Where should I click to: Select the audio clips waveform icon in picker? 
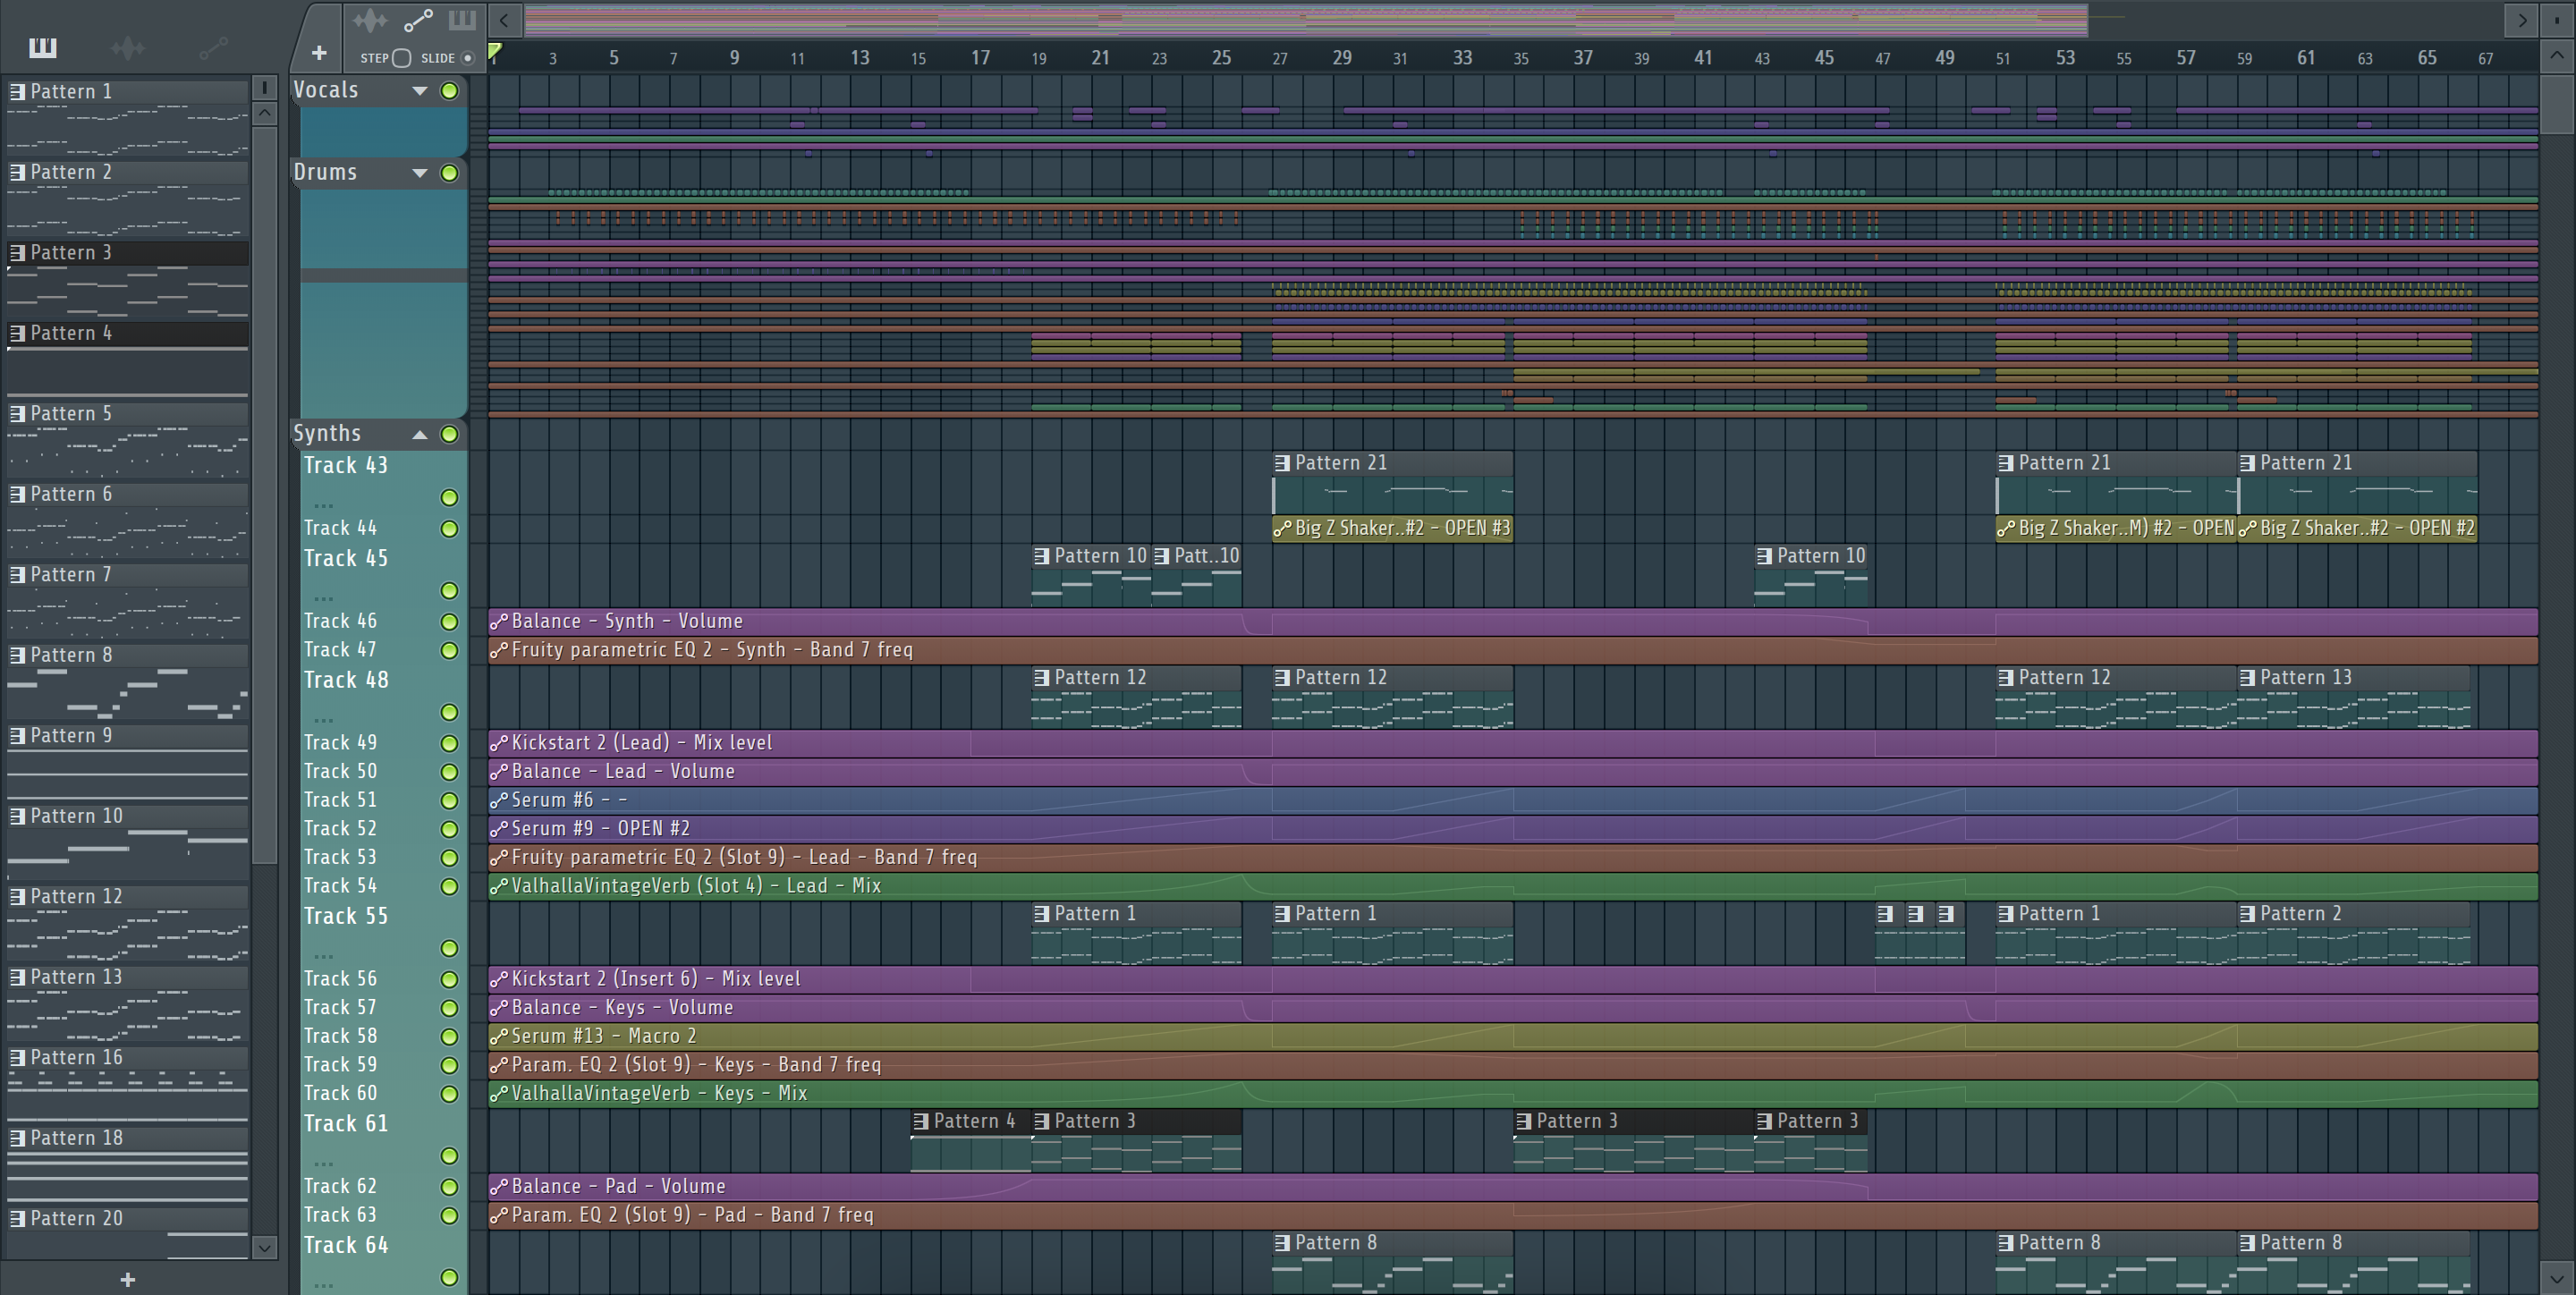click(128, 47)
